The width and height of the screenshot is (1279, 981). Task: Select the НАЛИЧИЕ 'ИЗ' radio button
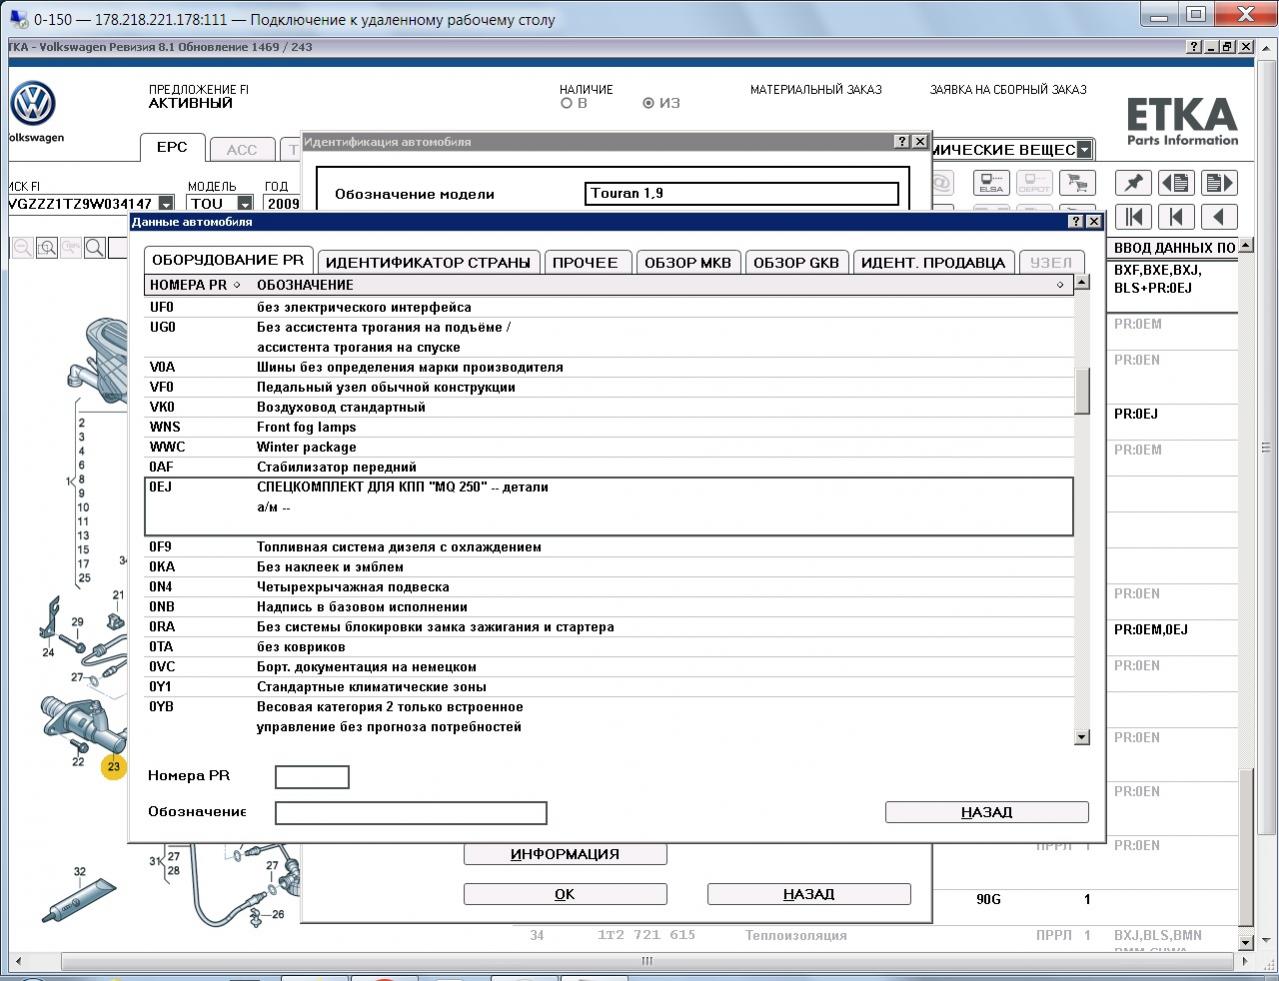tap(649, 103)
